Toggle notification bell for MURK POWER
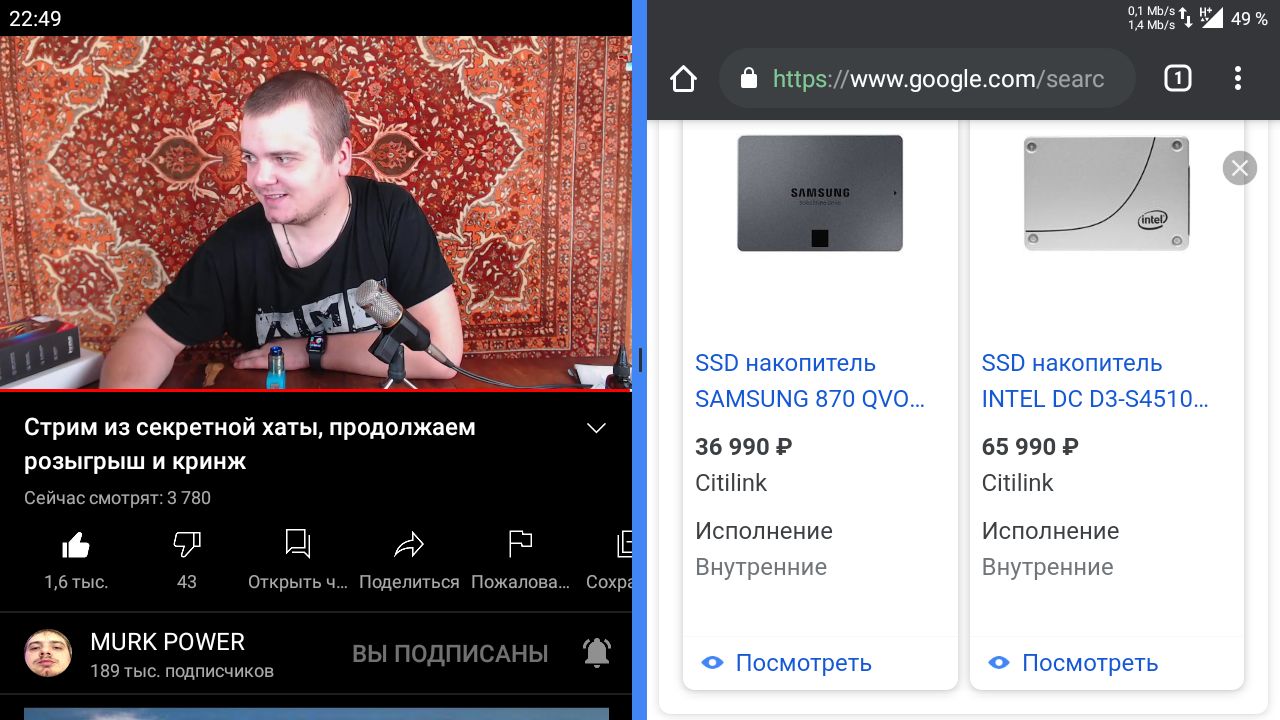Screen dimensions: 1280x720 [x=597, y=653]
